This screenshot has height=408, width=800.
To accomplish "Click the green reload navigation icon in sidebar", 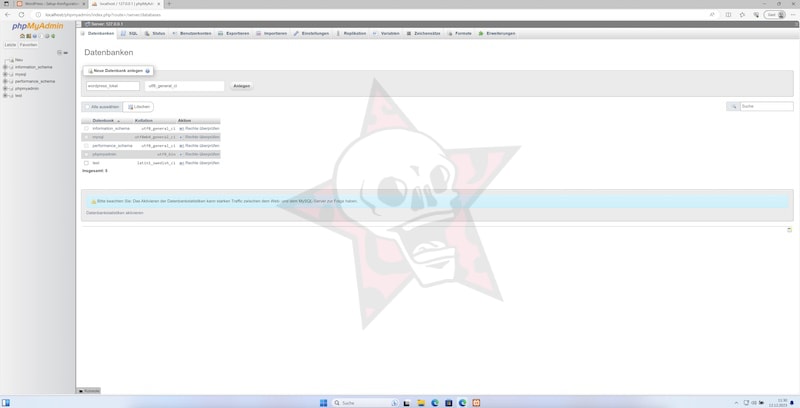I will point(53,36).
